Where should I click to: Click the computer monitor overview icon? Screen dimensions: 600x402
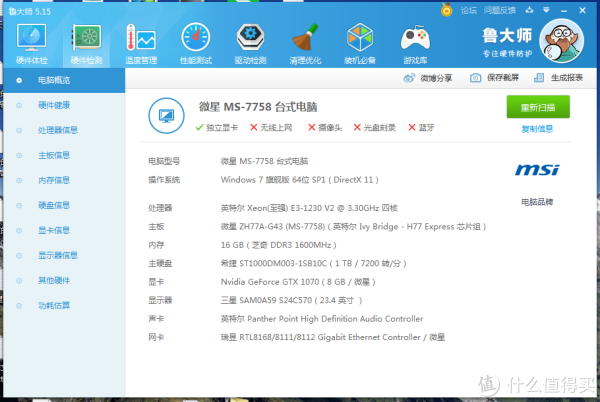click(x=166, y=116)
